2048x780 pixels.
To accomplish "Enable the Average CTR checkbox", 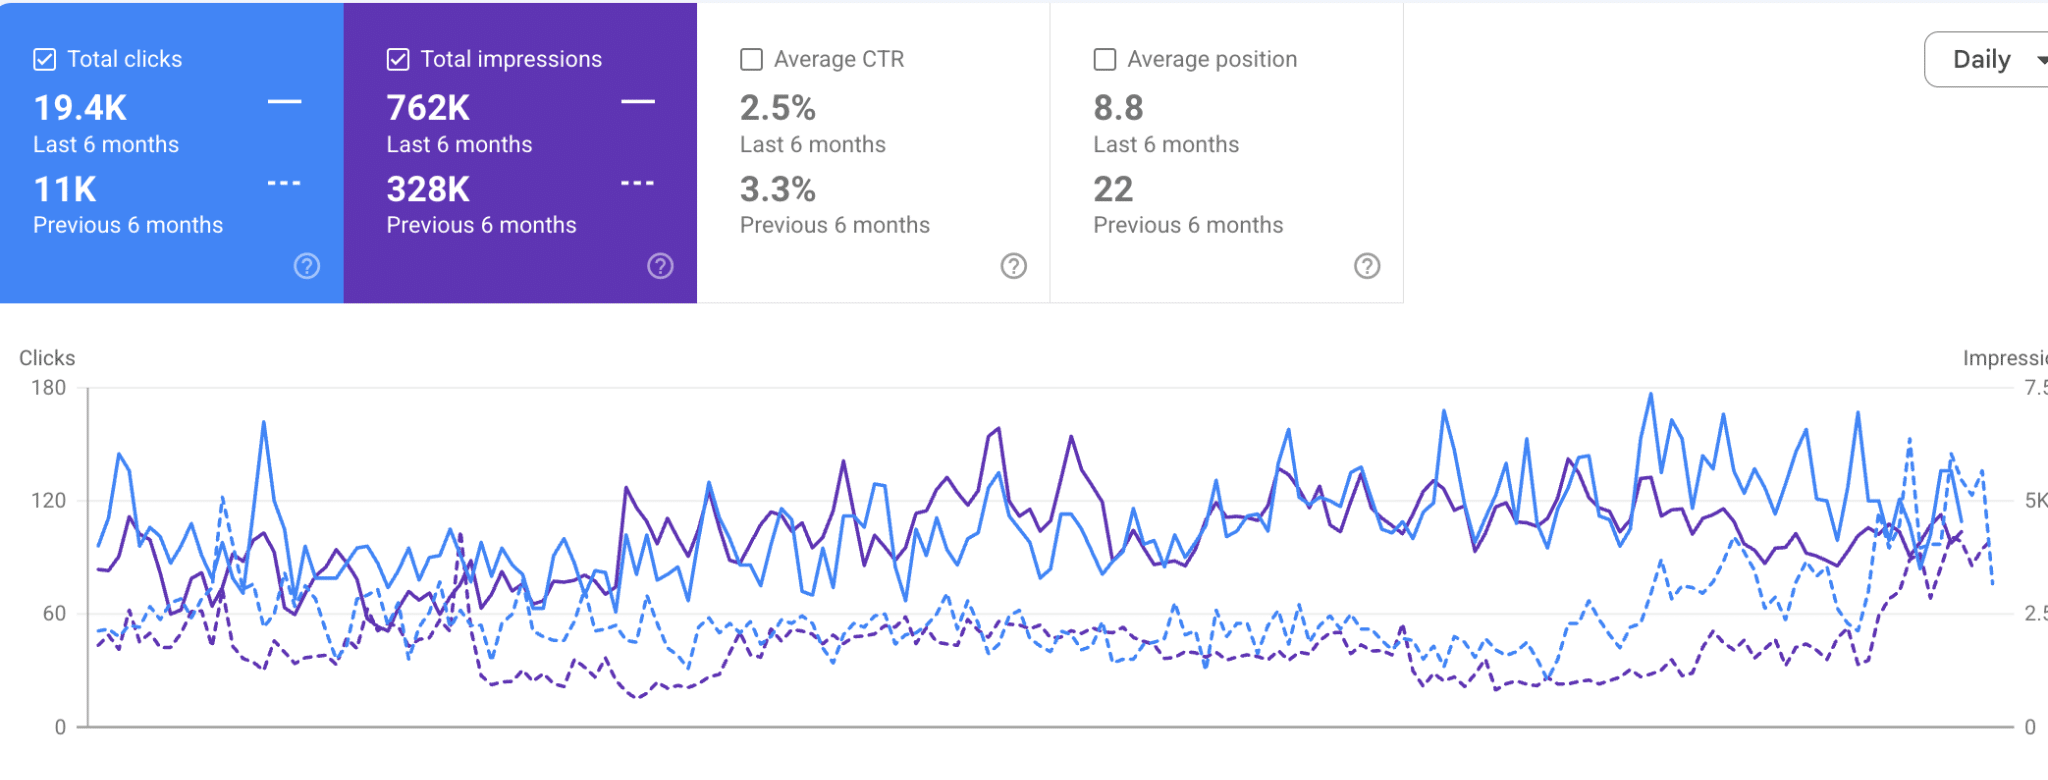I will pos(751,59).
